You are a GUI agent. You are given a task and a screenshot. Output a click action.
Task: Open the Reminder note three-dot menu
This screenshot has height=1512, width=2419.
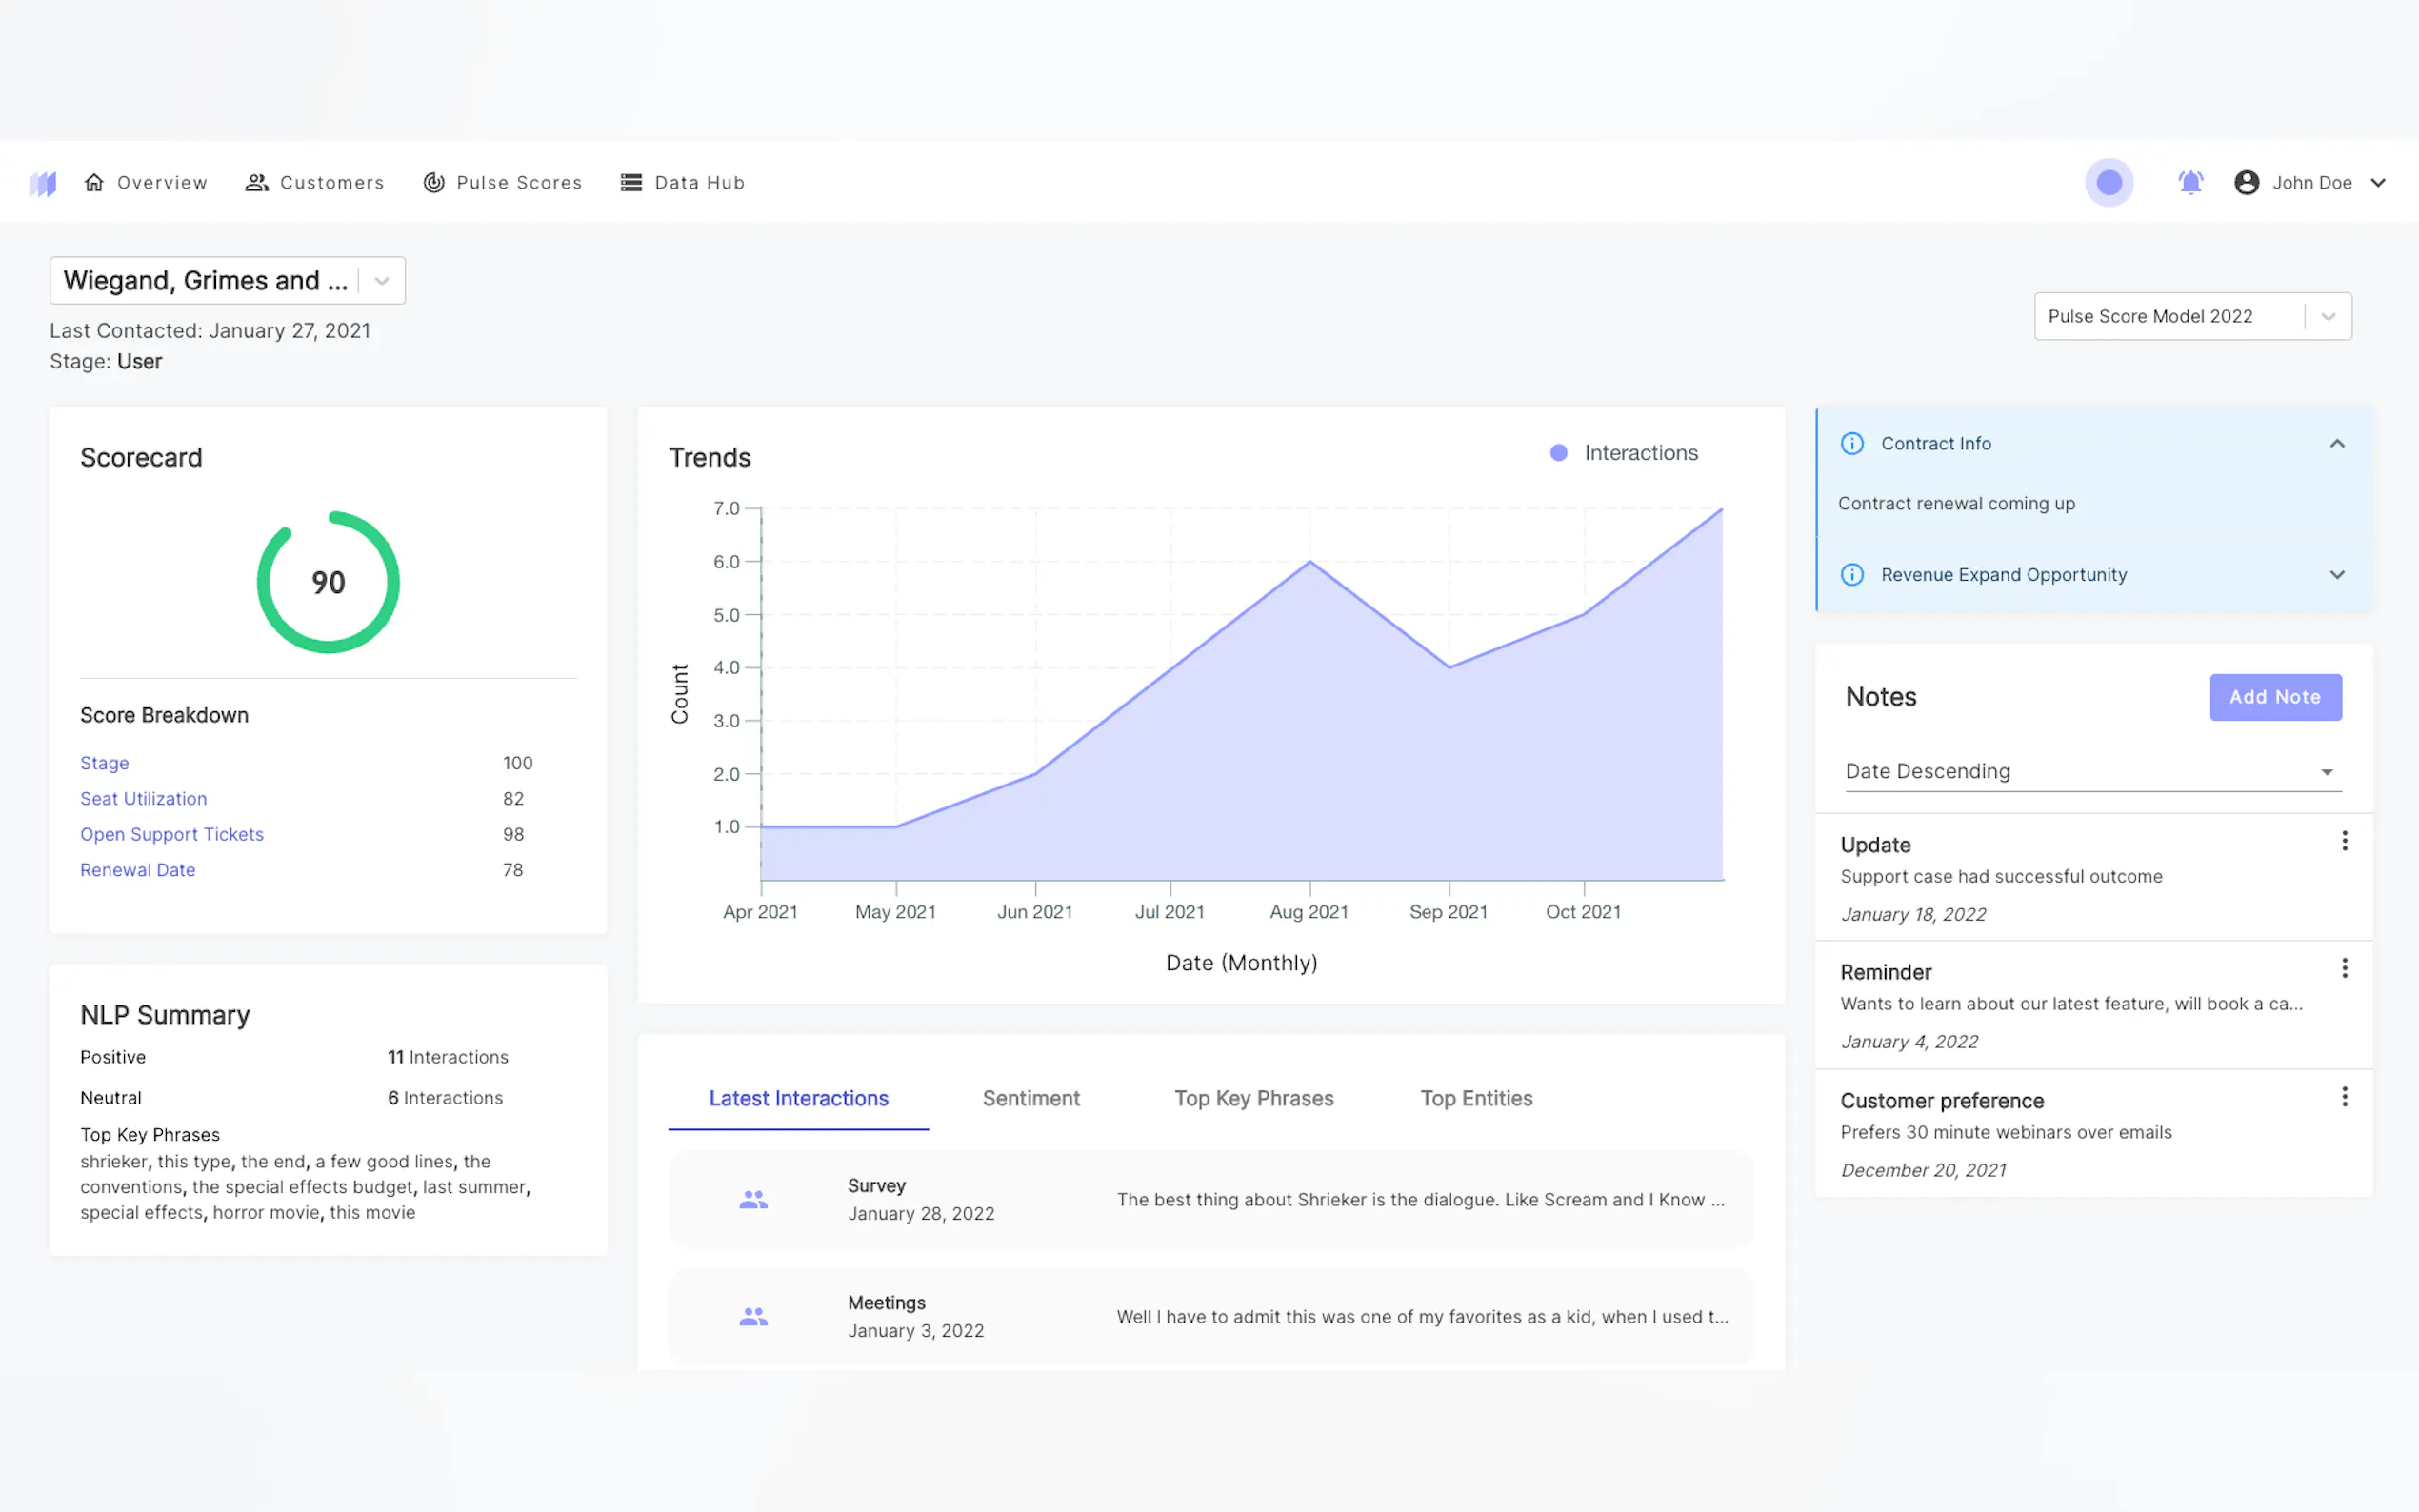(2344, 968)
